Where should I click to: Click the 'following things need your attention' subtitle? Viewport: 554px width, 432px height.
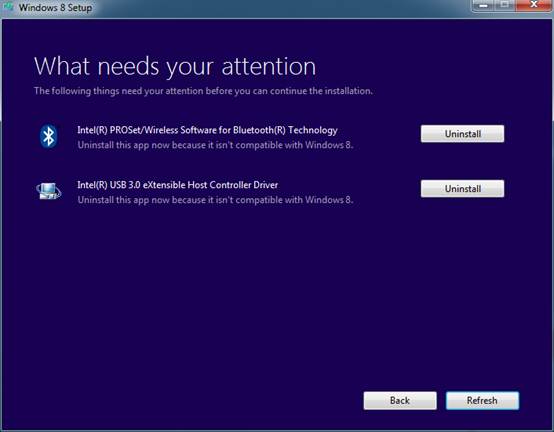(203, 91)
